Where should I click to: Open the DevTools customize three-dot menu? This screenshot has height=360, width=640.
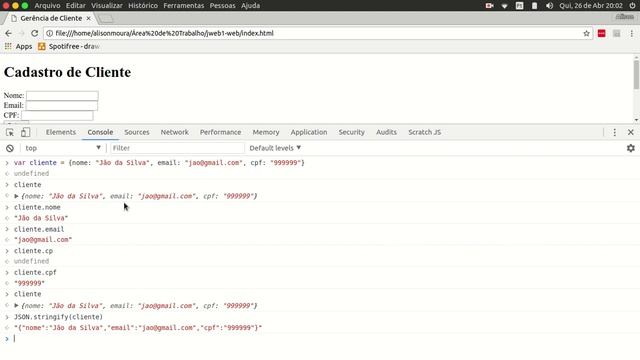click(x=615, y=132)
